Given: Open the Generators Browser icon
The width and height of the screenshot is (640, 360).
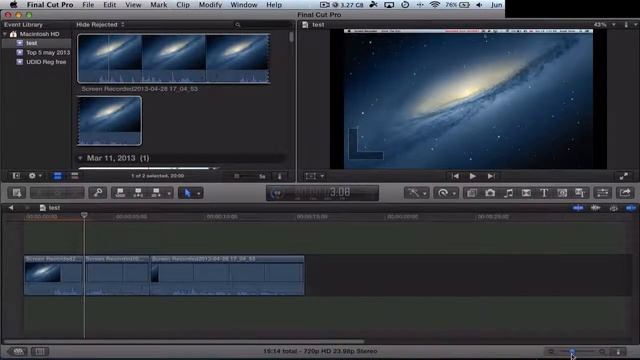Looking at the screenshot, I should click(x=562, y=193).
